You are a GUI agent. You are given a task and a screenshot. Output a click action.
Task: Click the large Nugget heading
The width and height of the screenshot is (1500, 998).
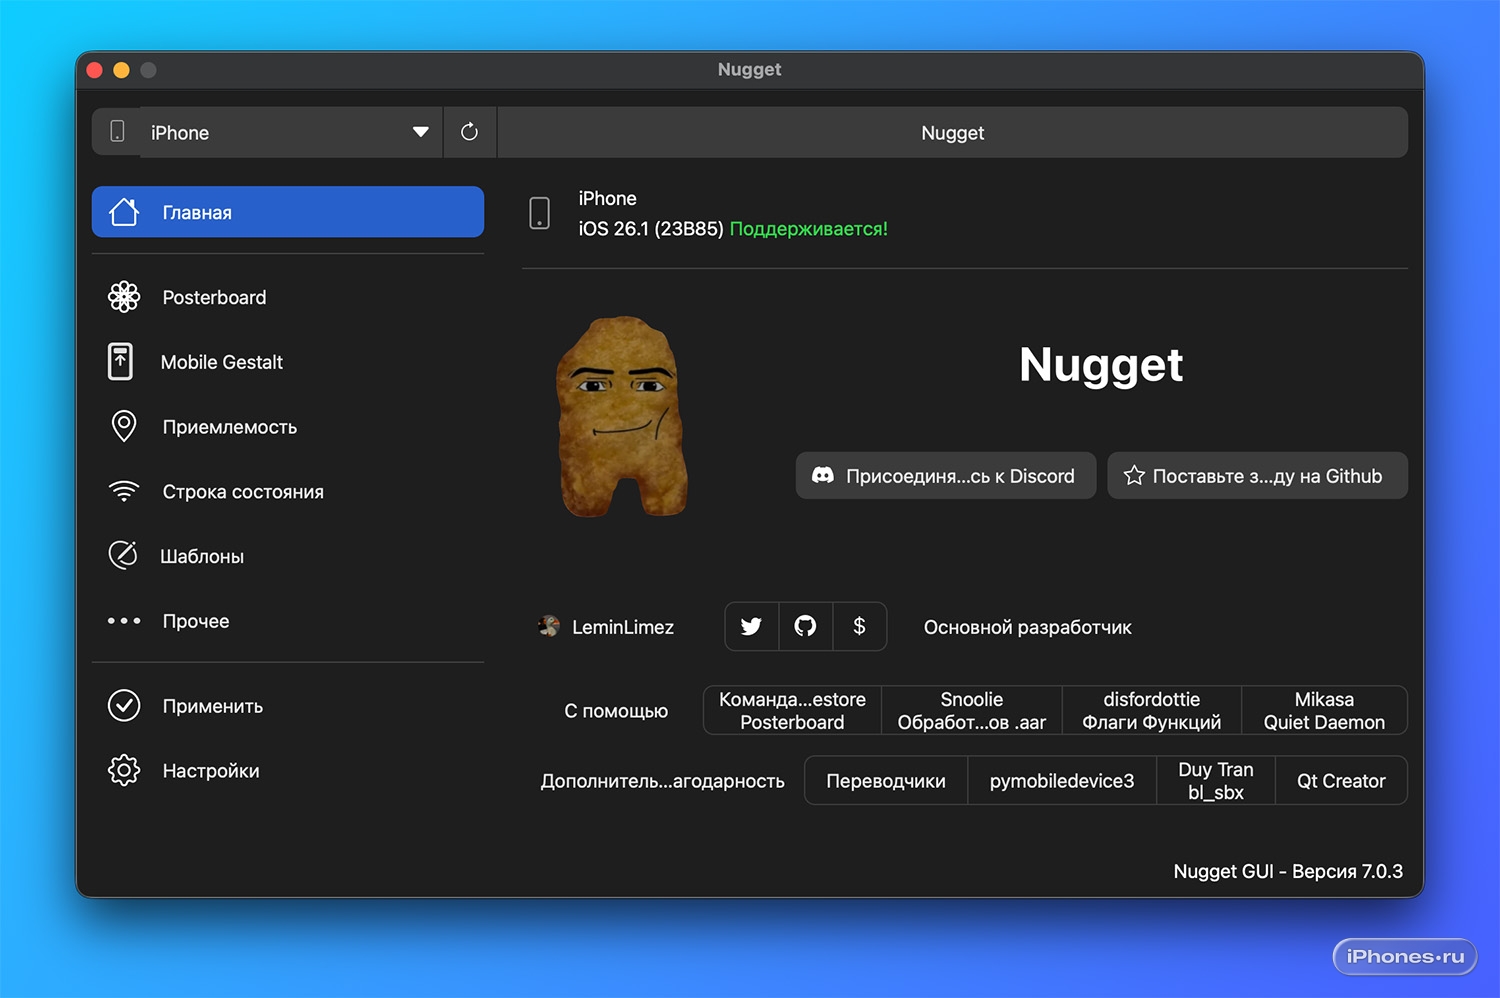[x=1101, y=365]
